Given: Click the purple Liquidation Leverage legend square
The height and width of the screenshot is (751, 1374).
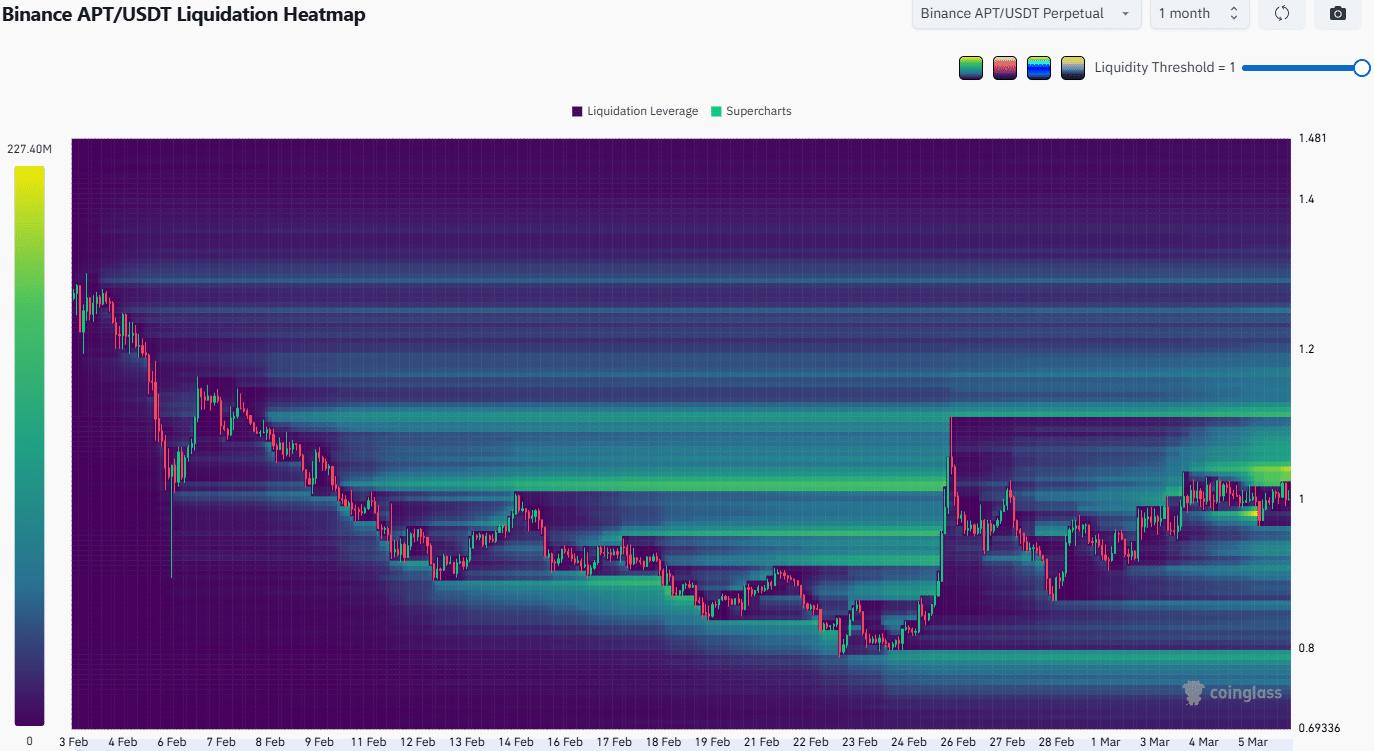Looking at the screenshot, I should coord(575,111).
